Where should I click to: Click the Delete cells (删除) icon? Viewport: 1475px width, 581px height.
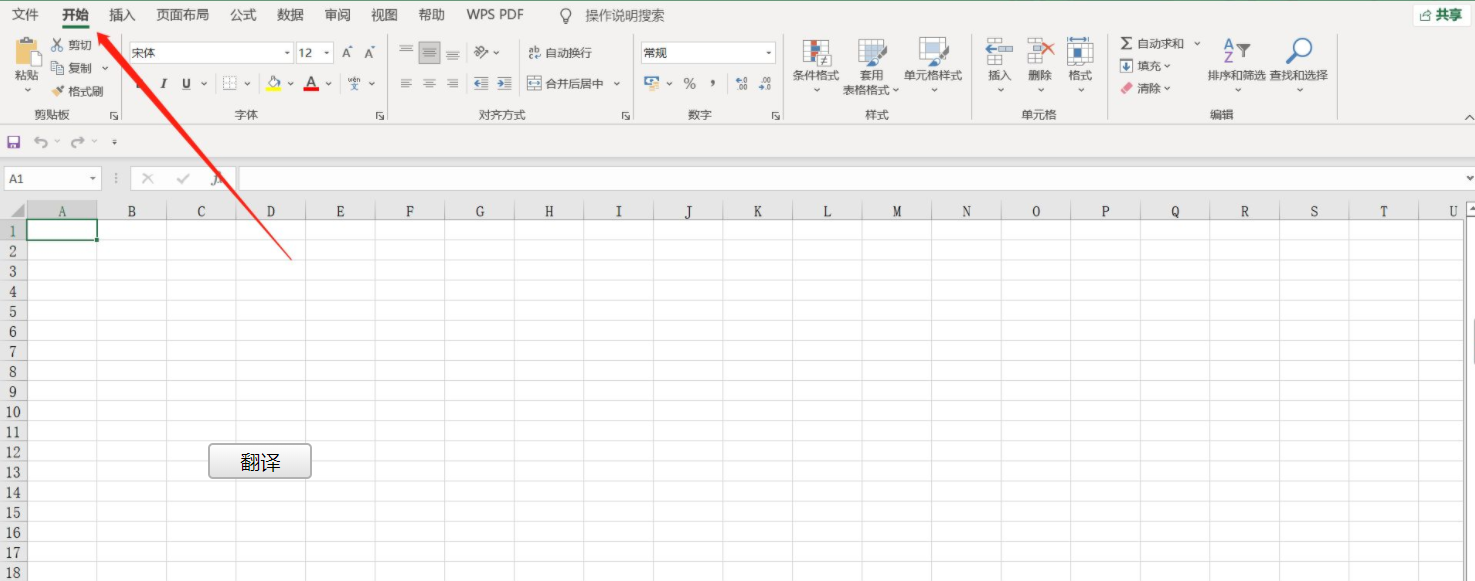tap(1040, 52)
